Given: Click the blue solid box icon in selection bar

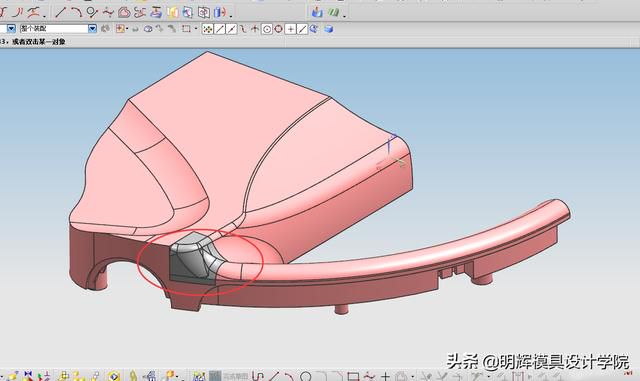Looking at the screenshot, I should tap(329, 29).
